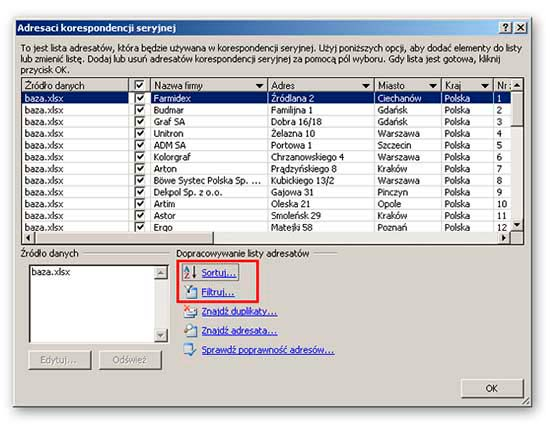Click the Sortuj A-Z sort icon

(190, 272)
